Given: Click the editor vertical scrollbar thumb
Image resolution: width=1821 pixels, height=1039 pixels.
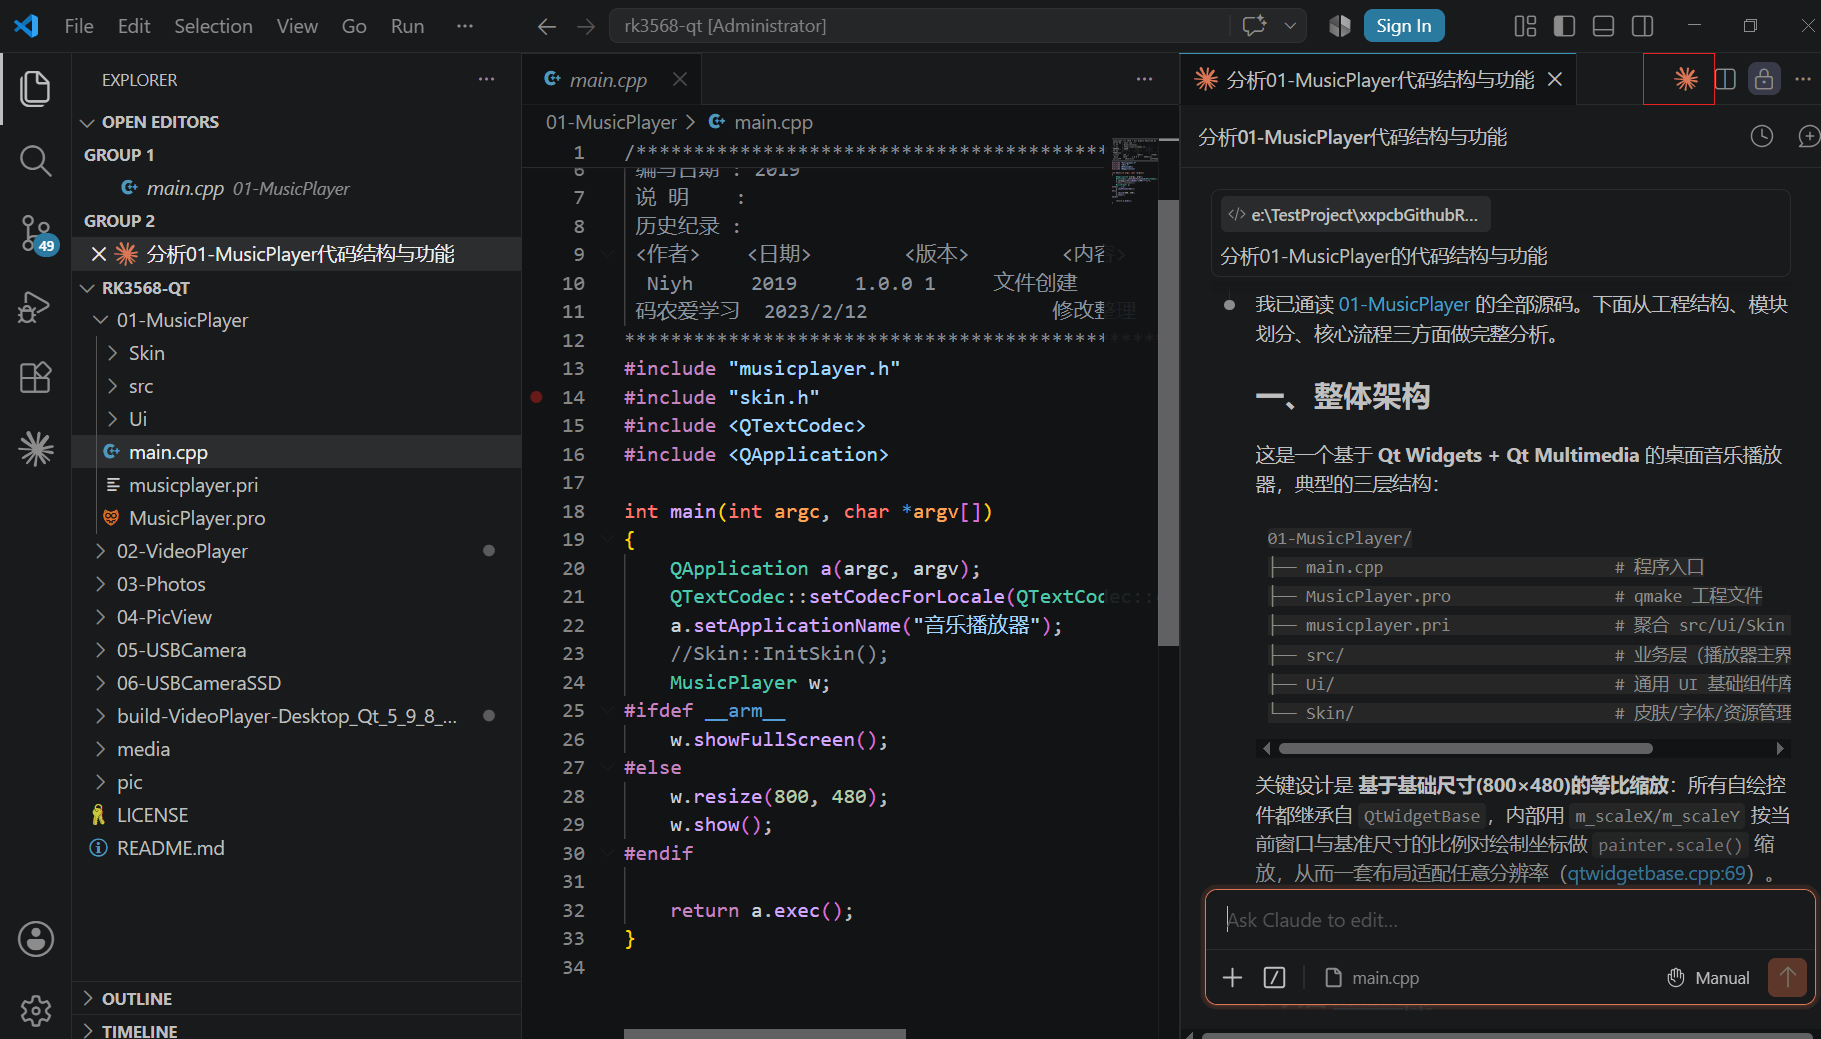Looking at the screenshot, I should tap(1168, 422).
